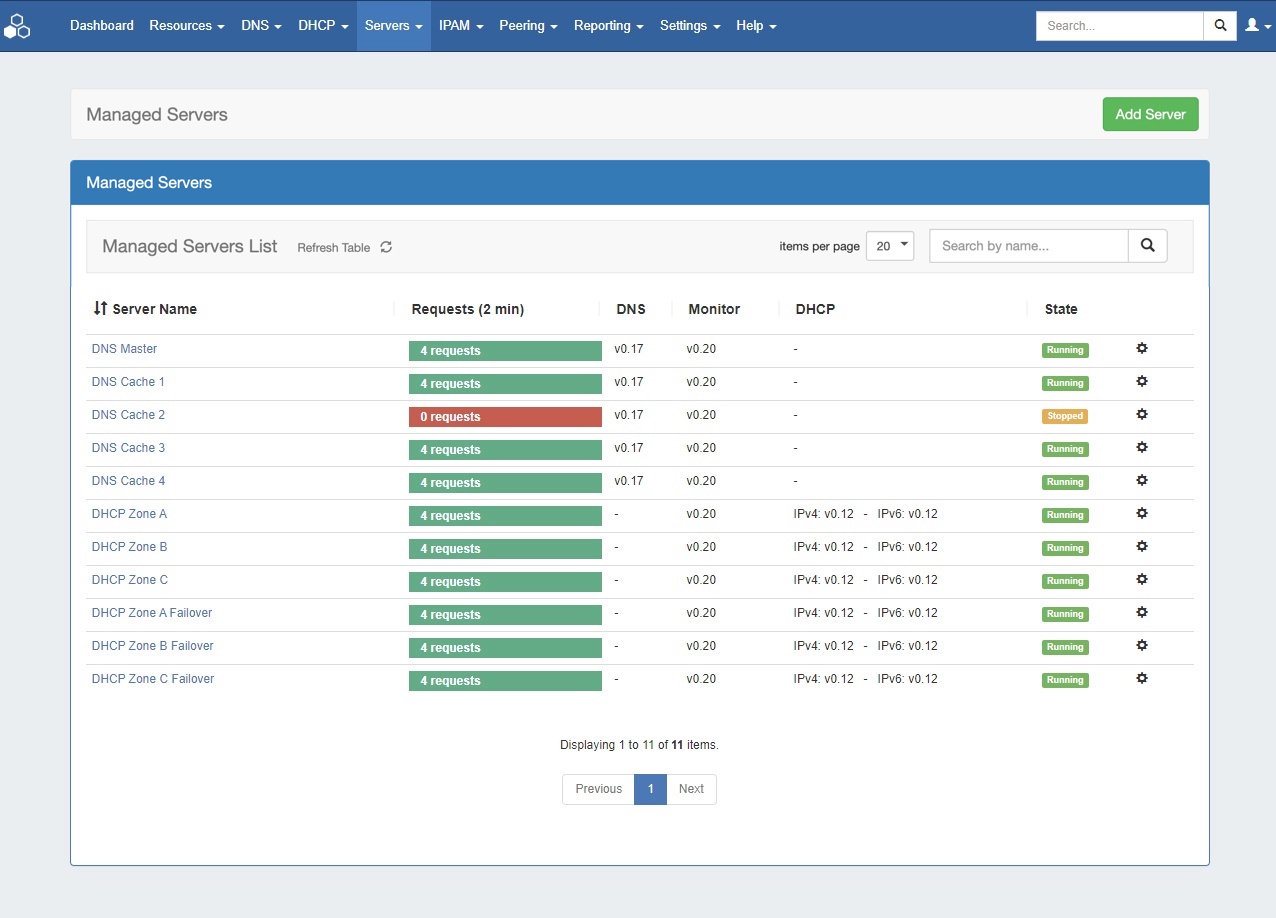Viewport: 1276px width, 918px height.
Task: Open the gear menu for DHCP Zone A
Action: click(x=1142, y=514)
